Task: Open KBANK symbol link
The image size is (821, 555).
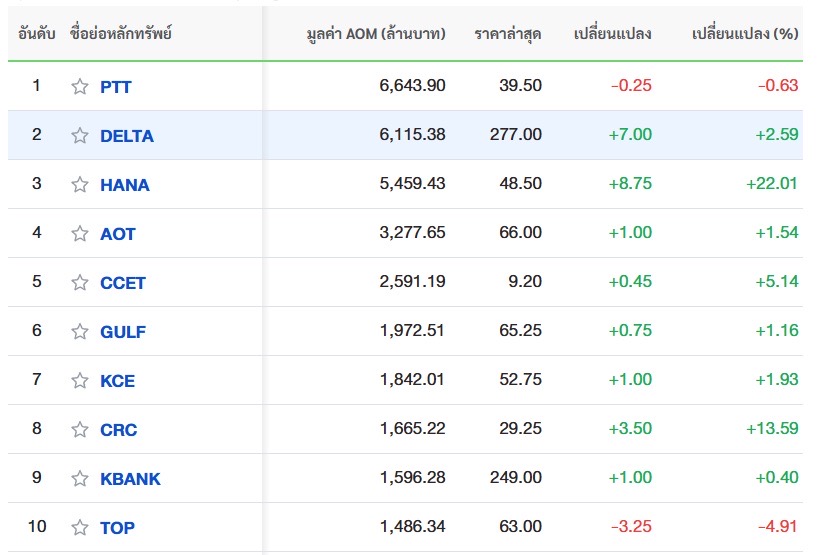Action: click(x=130, y=479)
